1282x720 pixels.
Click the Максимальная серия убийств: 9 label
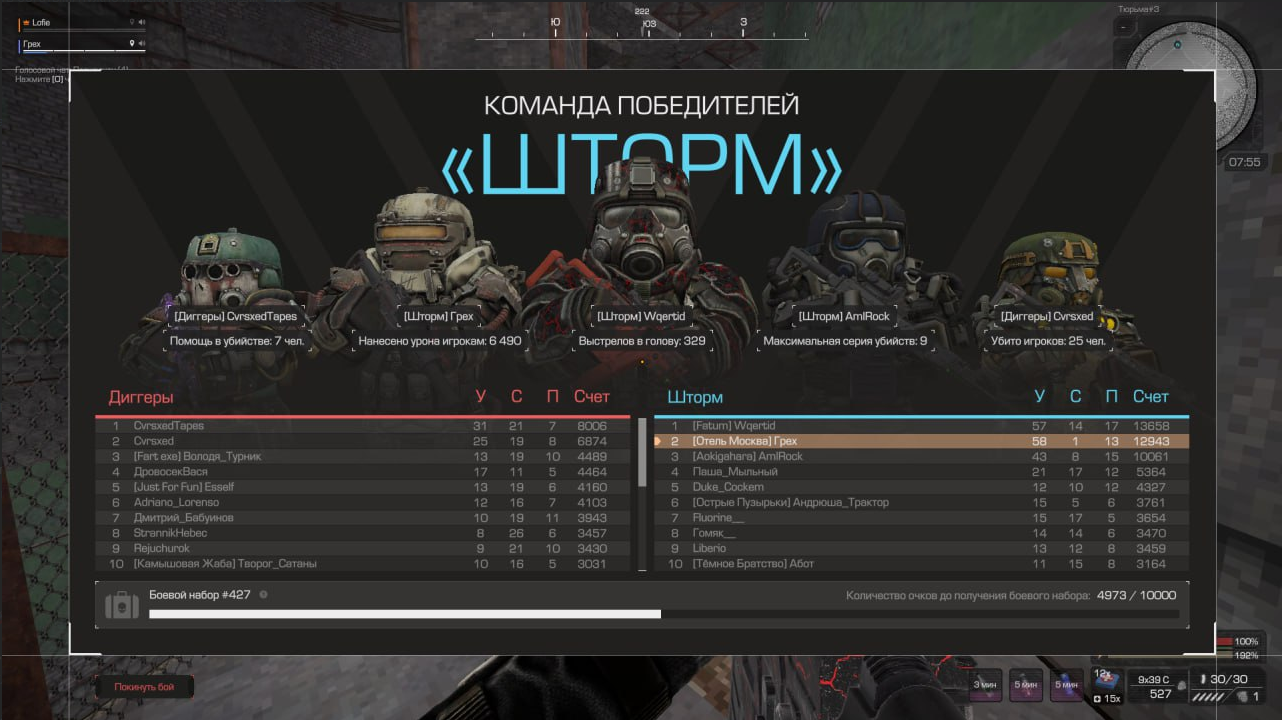[845, 341]
